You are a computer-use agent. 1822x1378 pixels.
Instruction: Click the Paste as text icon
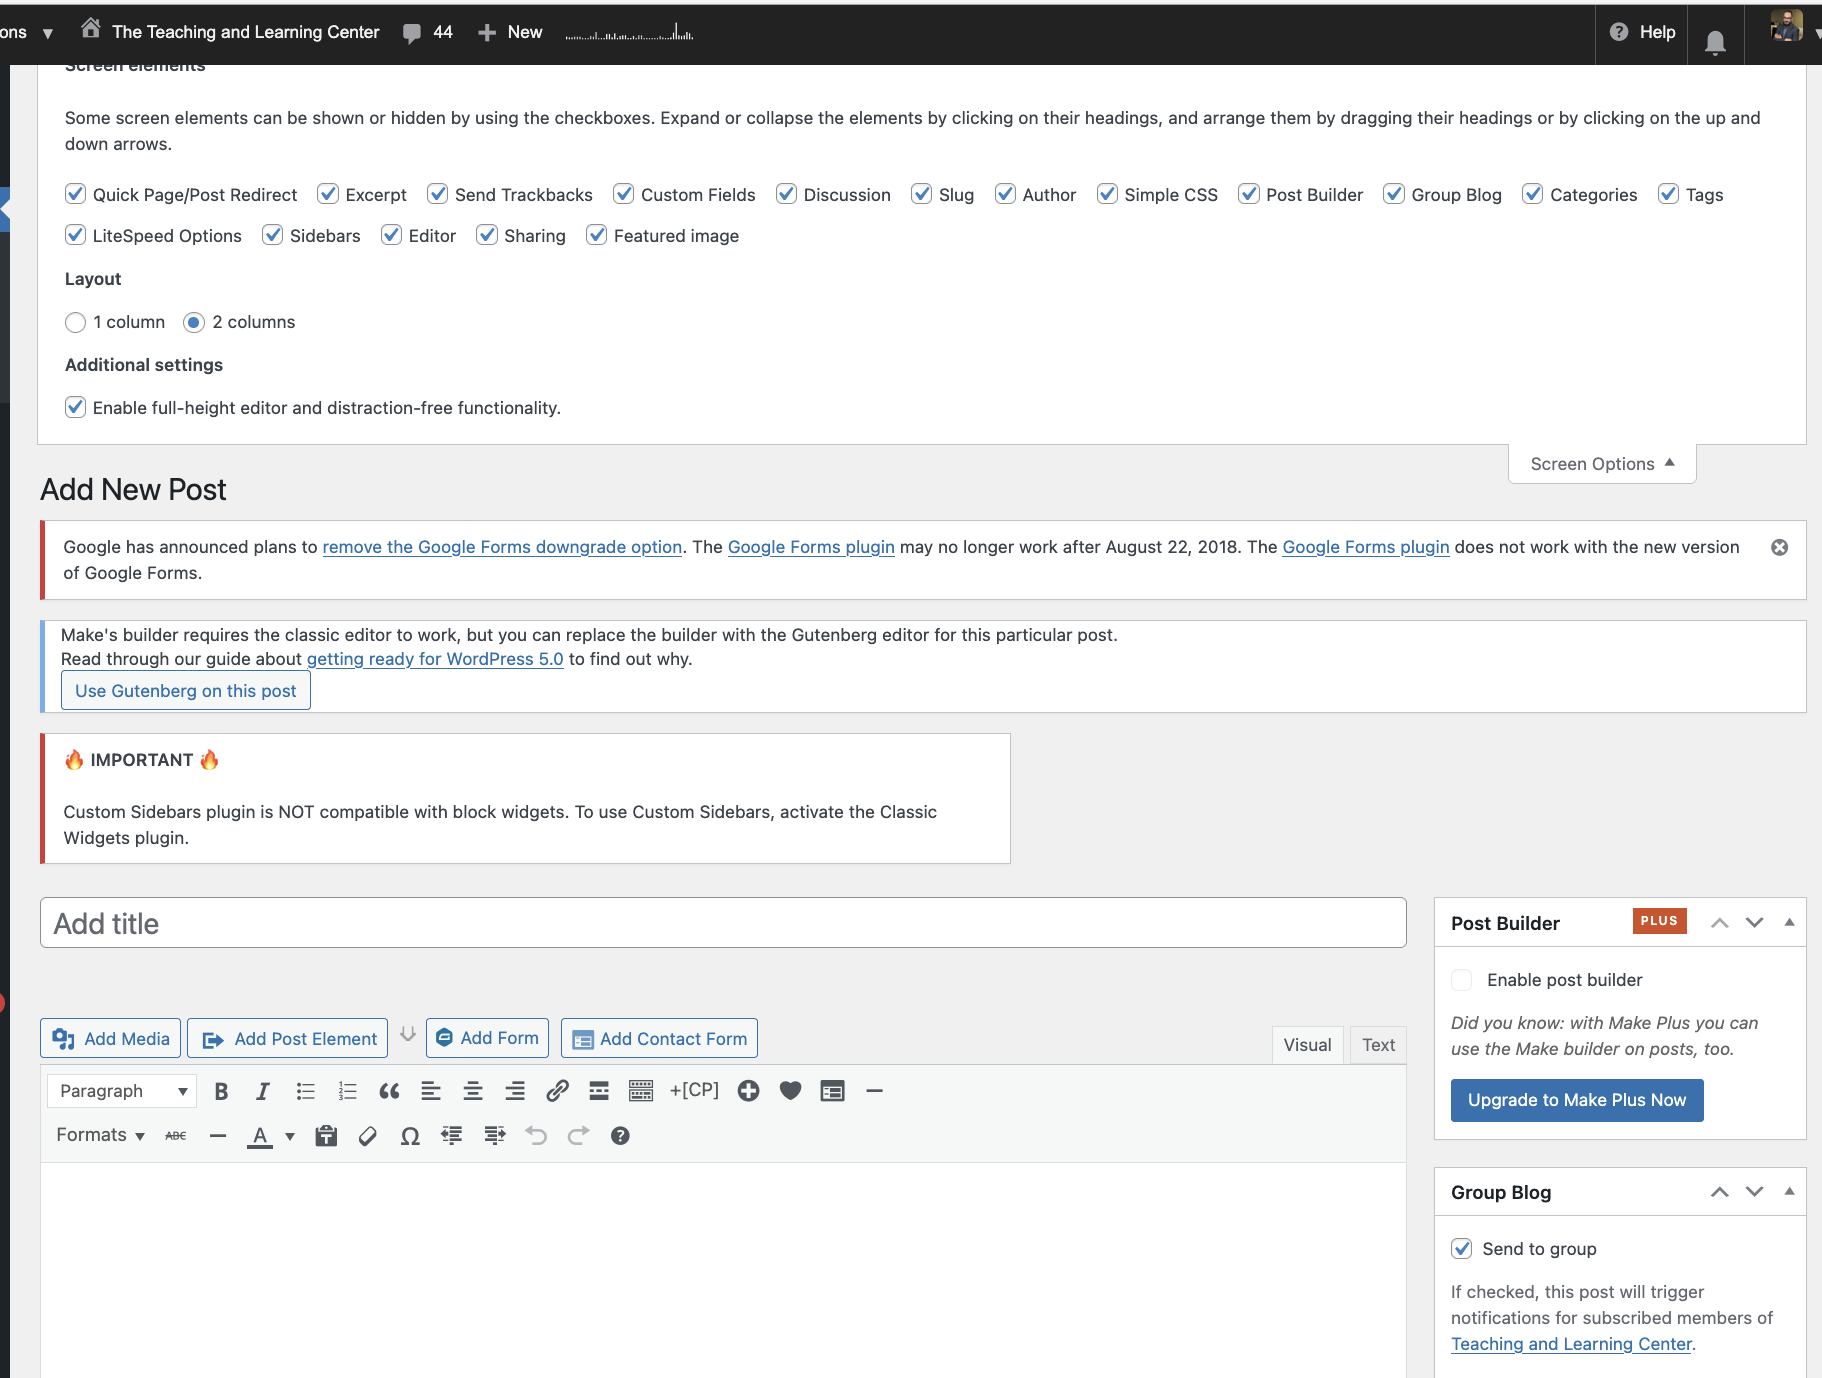(x=326, y=1136)
